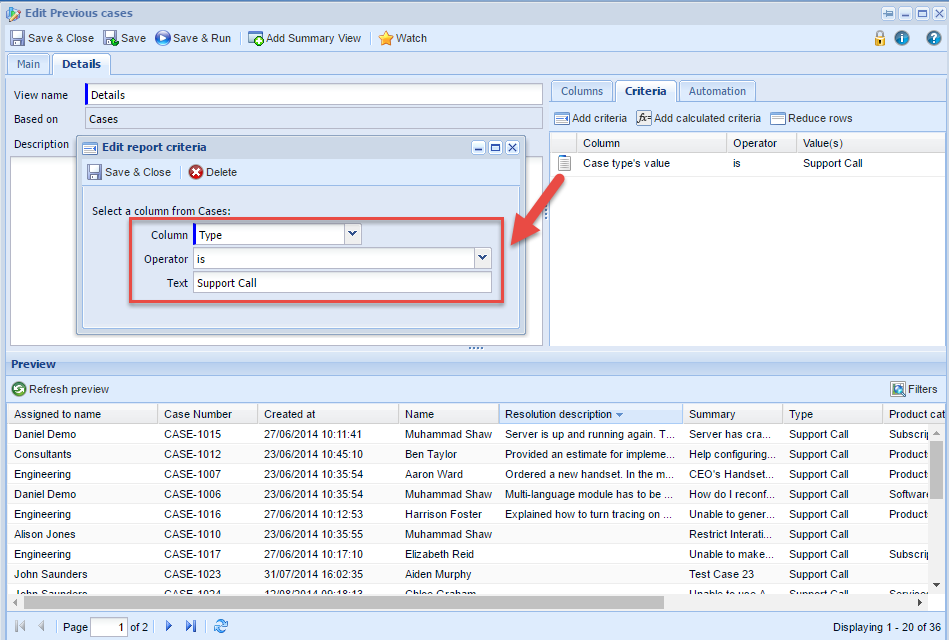Select the Criteria tab
The height and width of the screenshot is (640, 949).
click(645, 91)
